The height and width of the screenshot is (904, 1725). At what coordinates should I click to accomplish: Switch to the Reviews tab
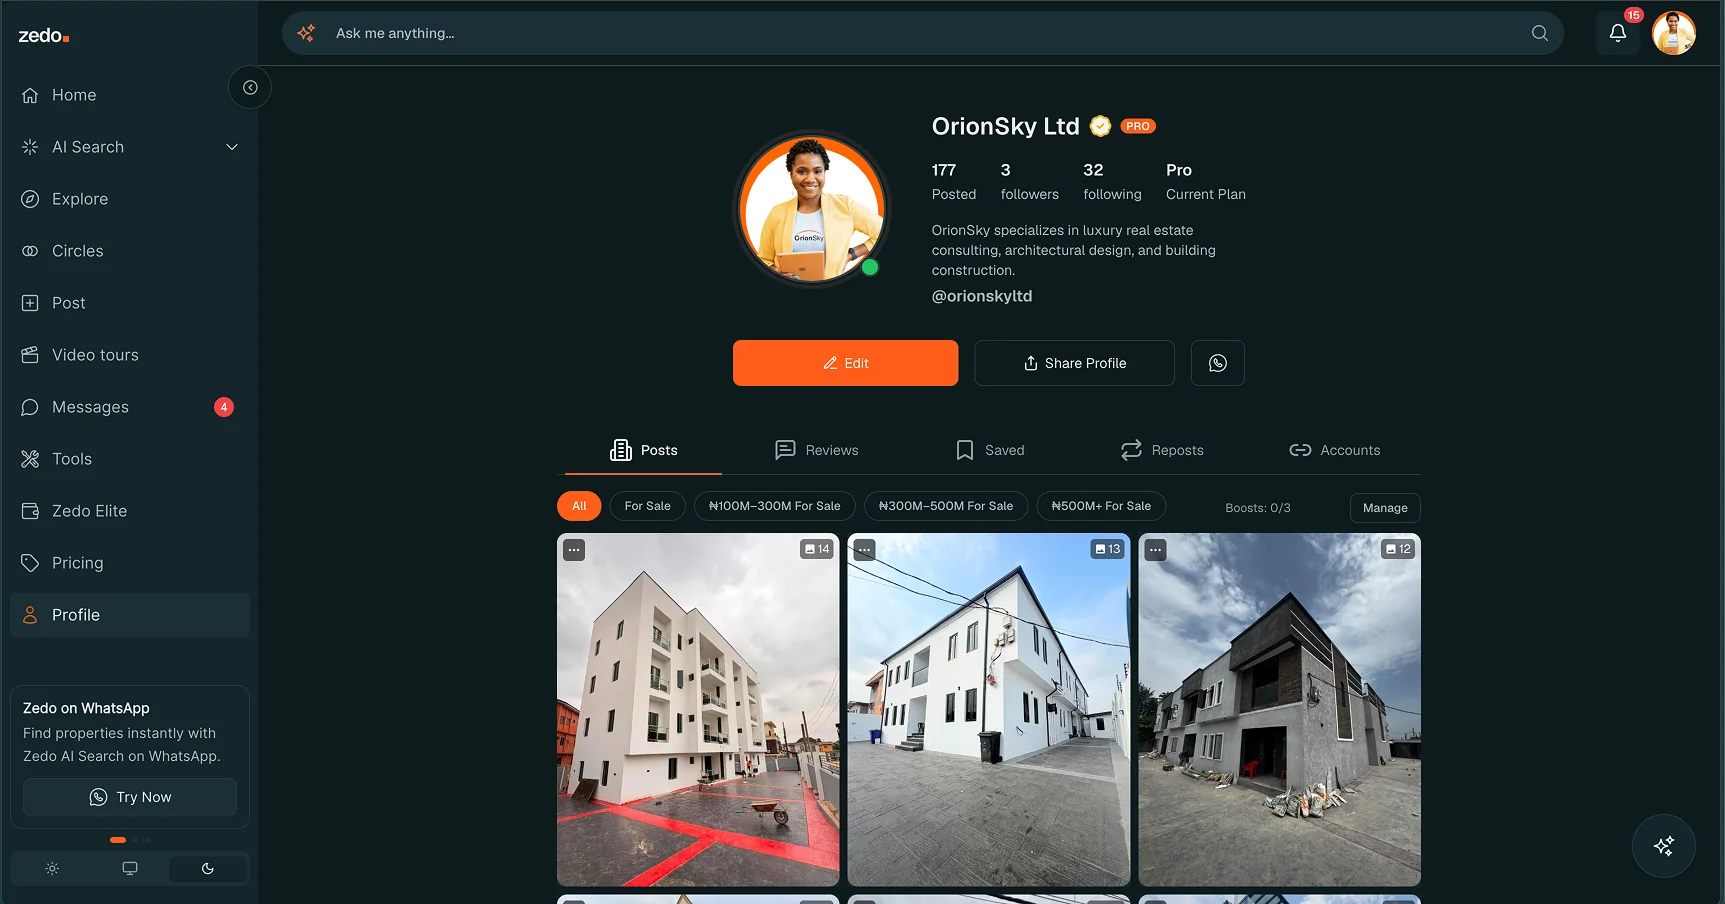click(817, 450)
